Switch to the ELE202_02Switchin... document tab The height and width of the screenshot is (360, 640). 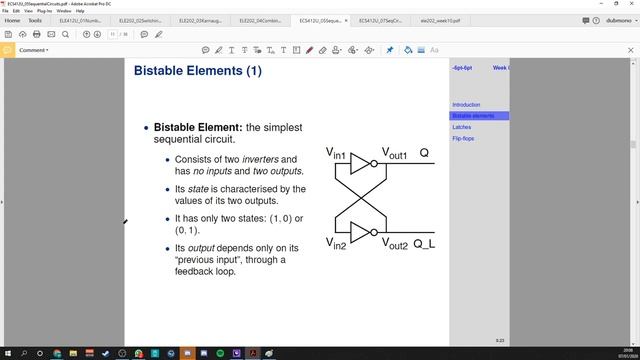click(x=140, y=20)
